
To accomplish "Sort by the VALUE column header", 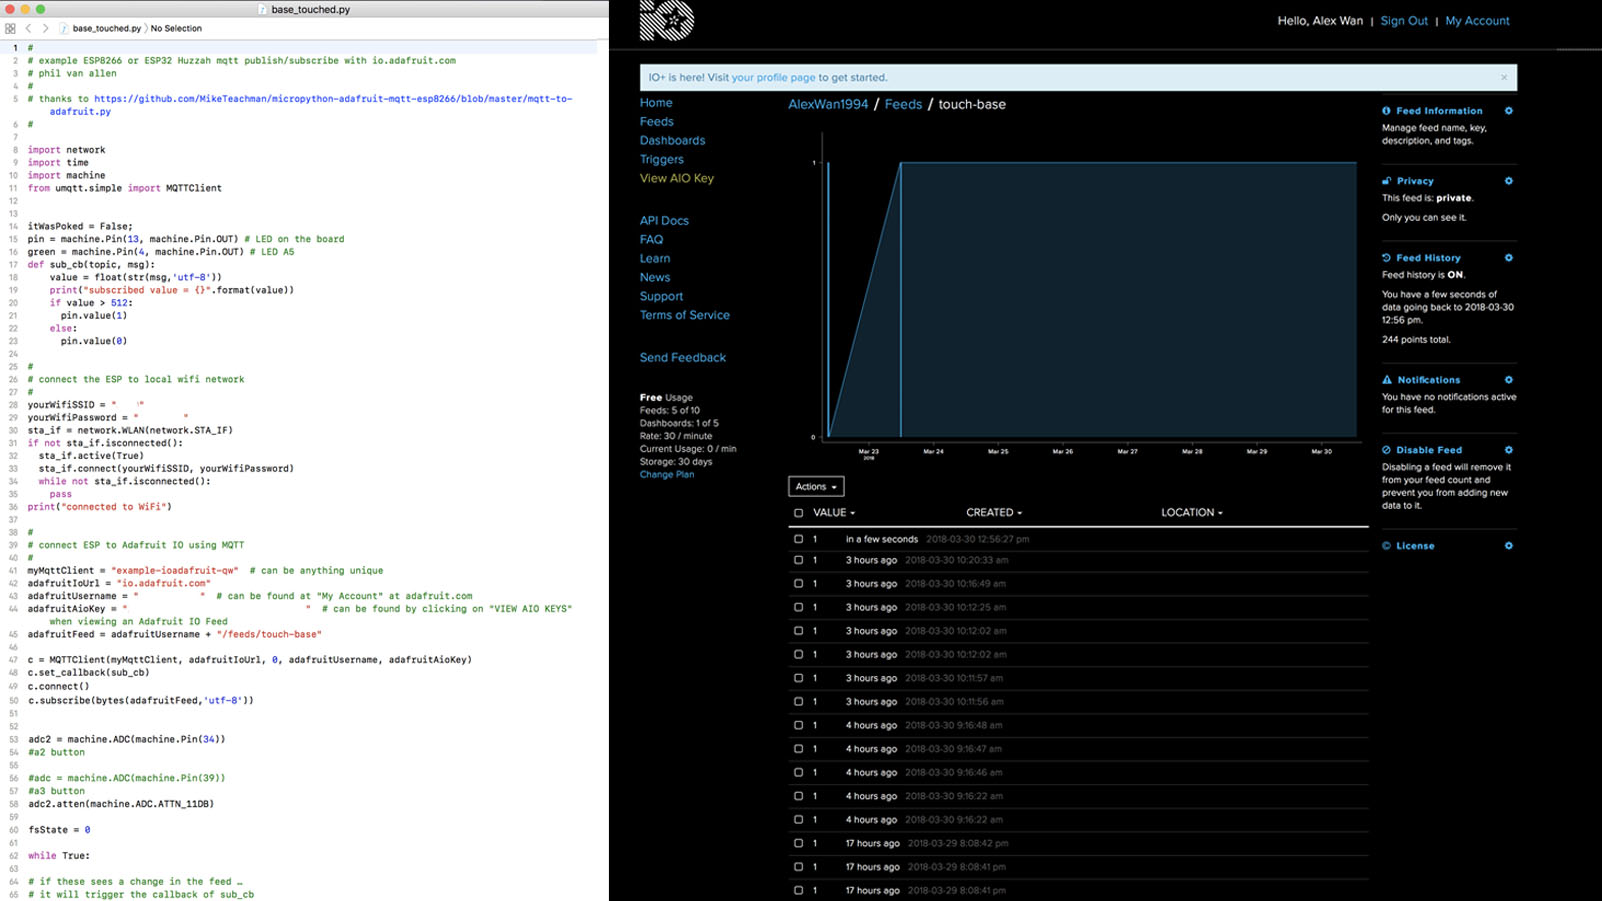I will [x=834, y=513].
